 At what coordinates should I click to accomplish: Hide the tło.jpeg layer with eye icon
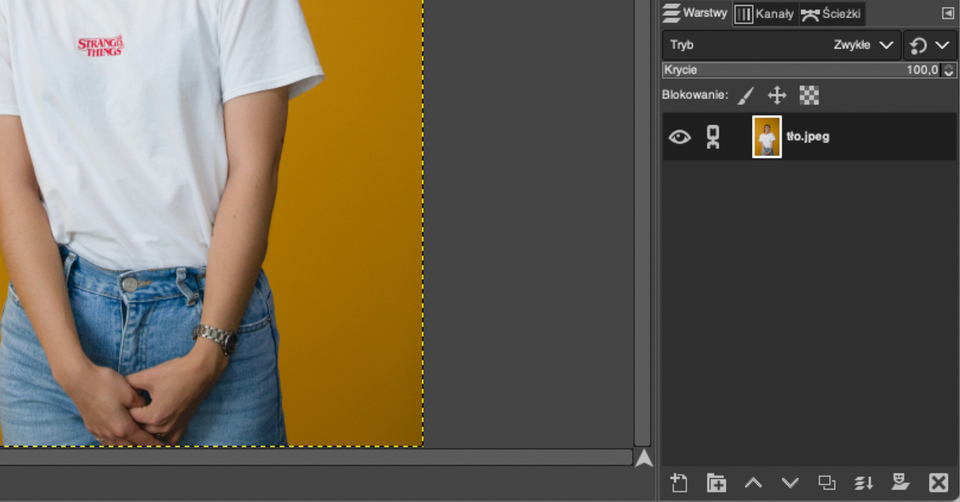point(680,137)
